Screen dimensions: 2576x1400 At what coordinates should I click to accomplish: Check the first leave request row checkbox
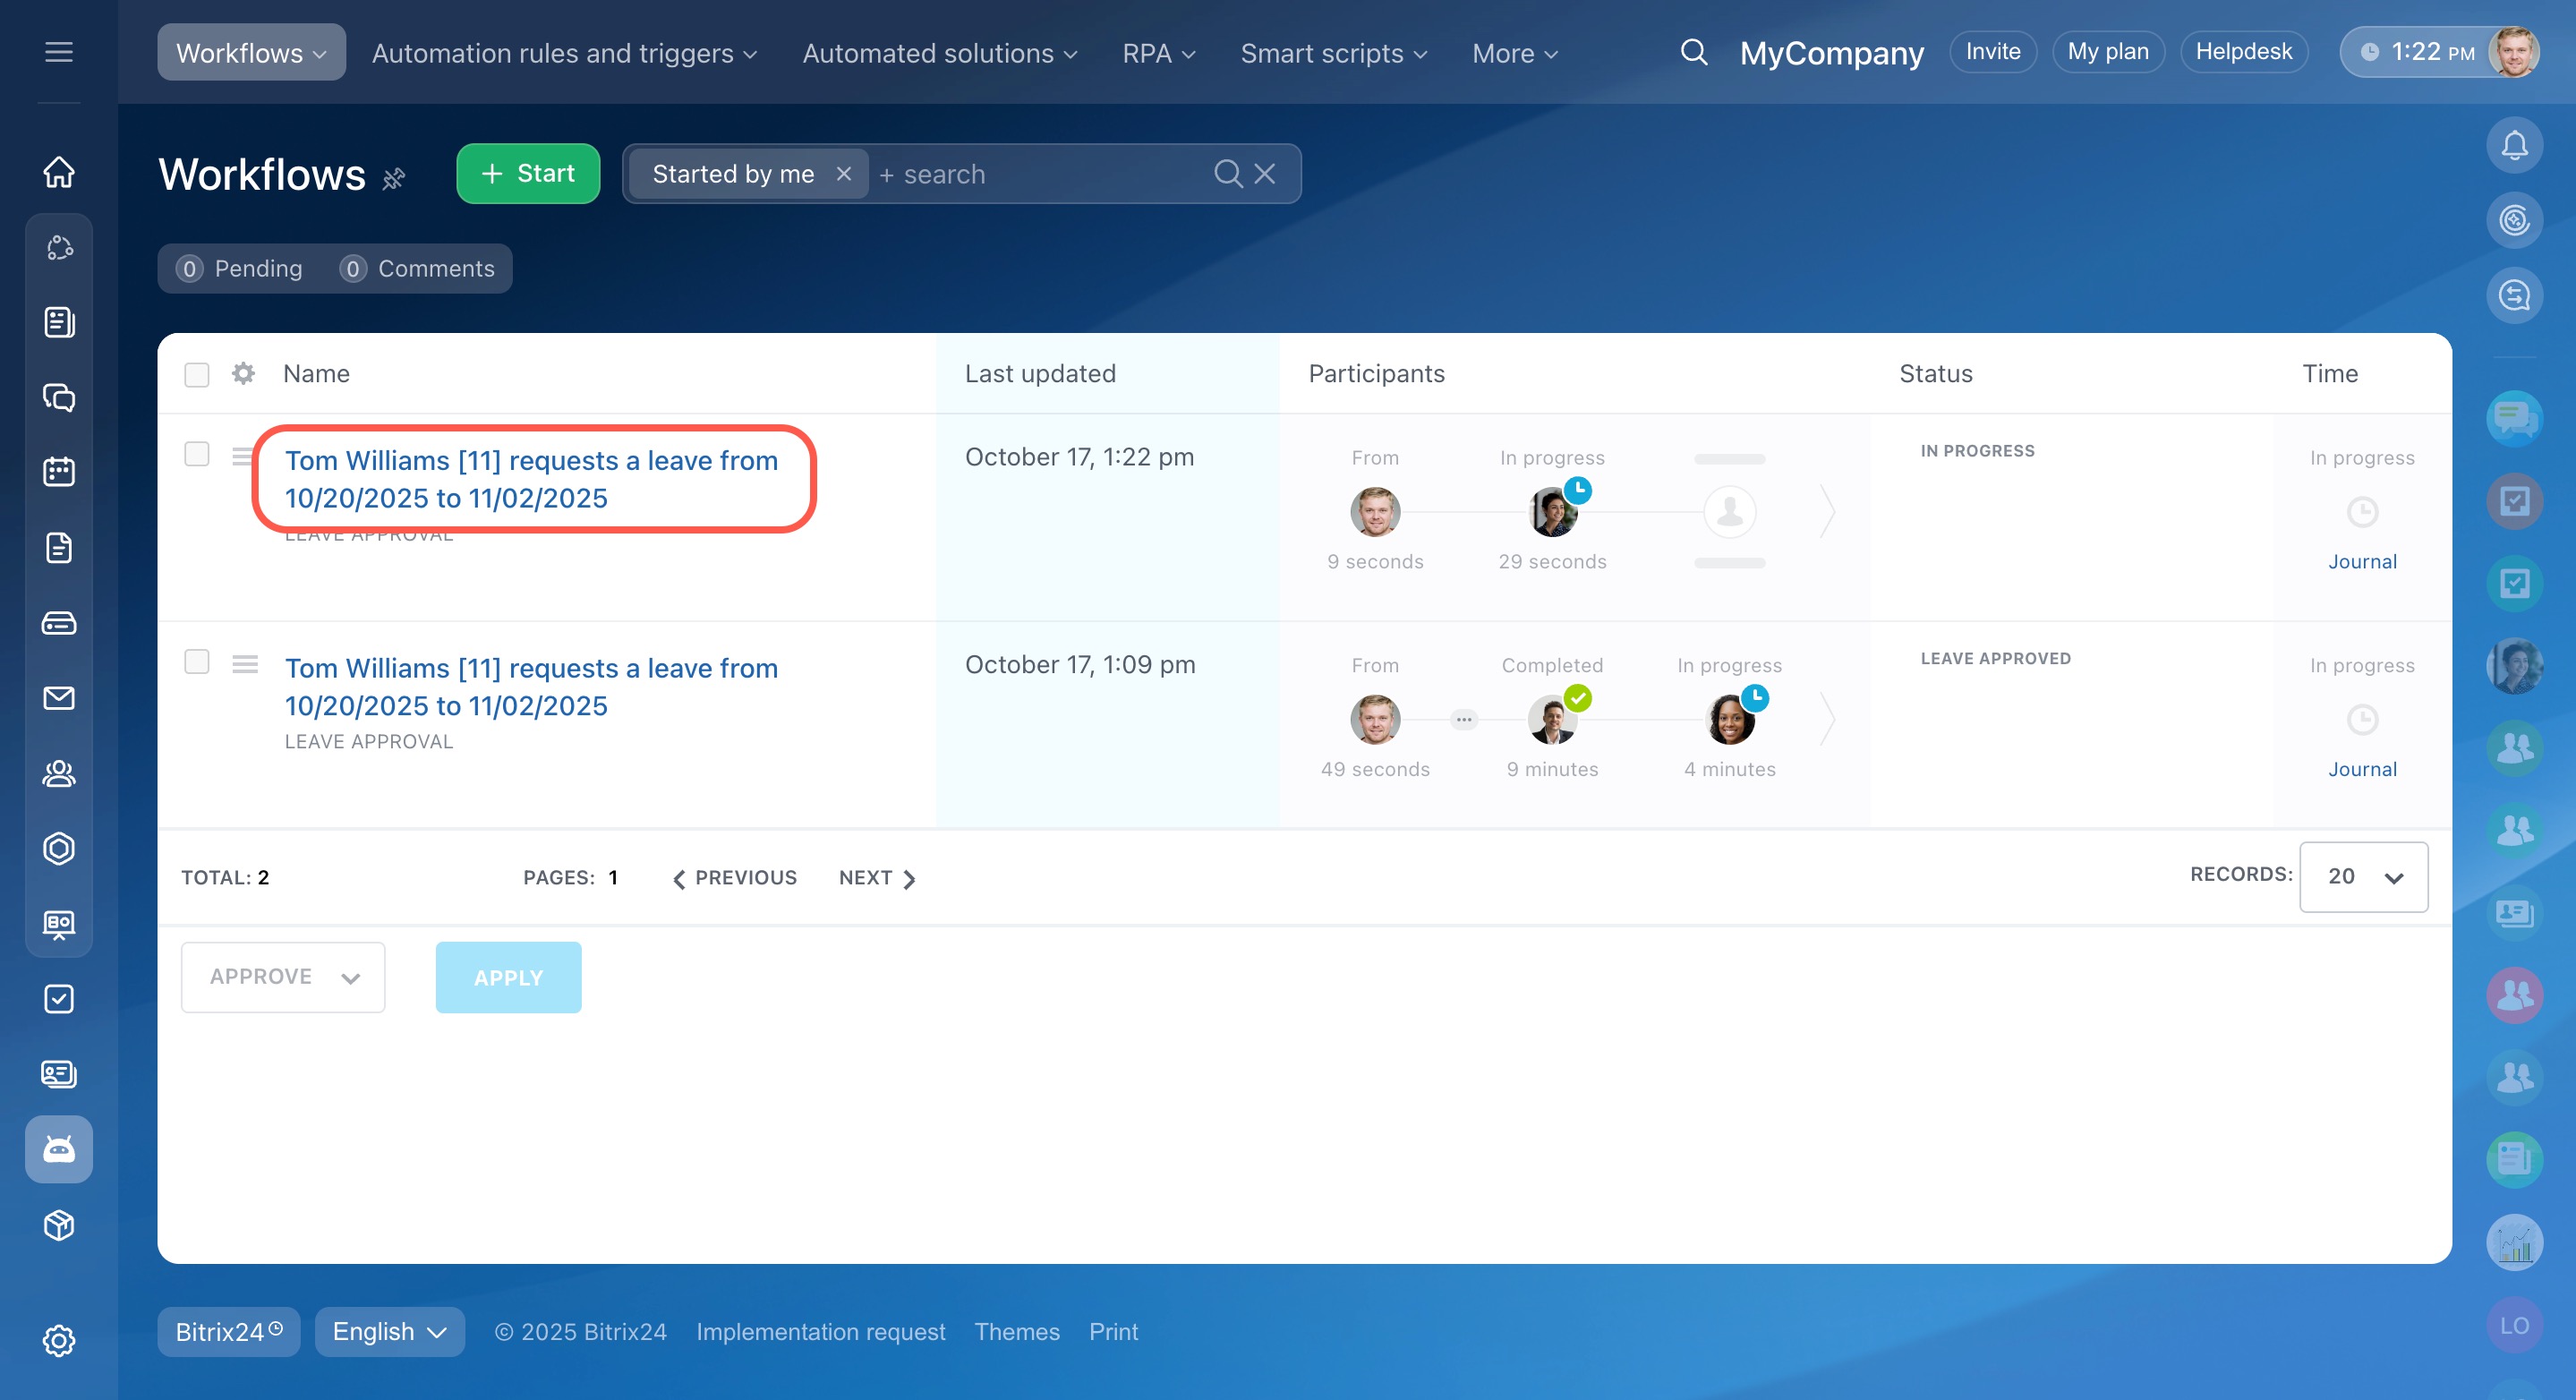click(x=197, y=454)
